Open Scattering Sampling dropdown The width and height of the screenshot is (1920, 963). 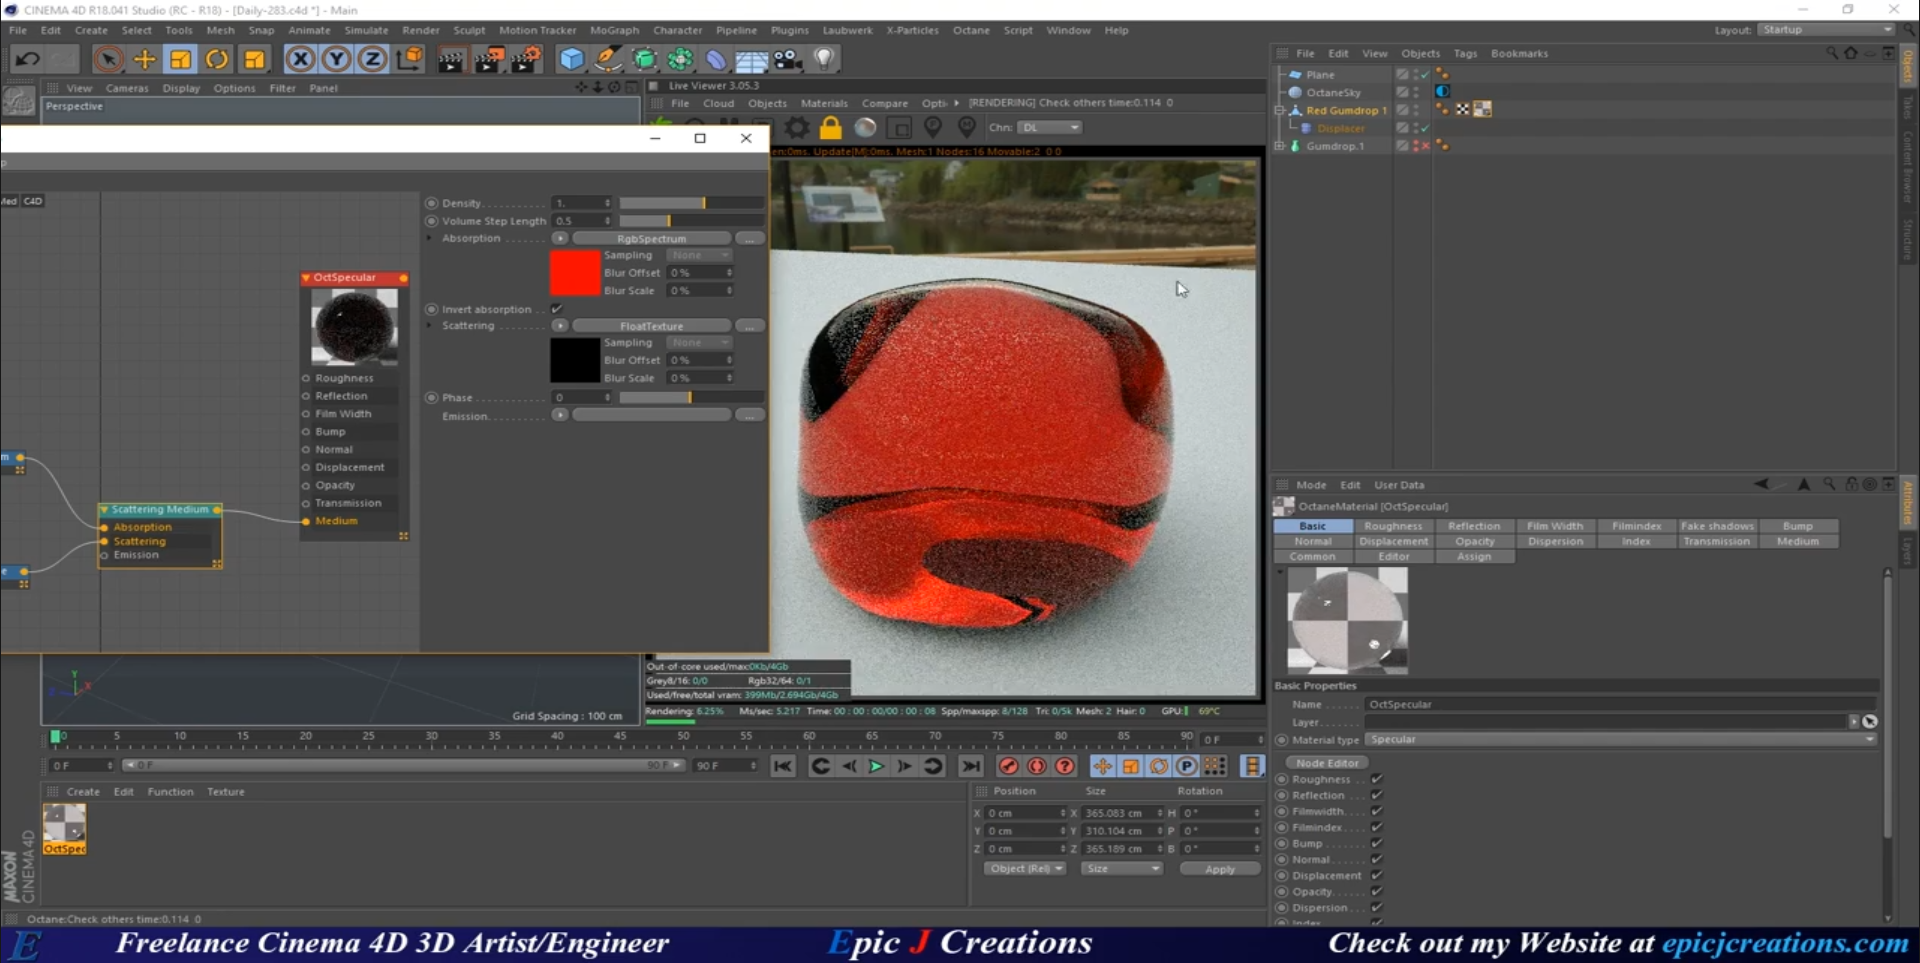click(698, 342)
